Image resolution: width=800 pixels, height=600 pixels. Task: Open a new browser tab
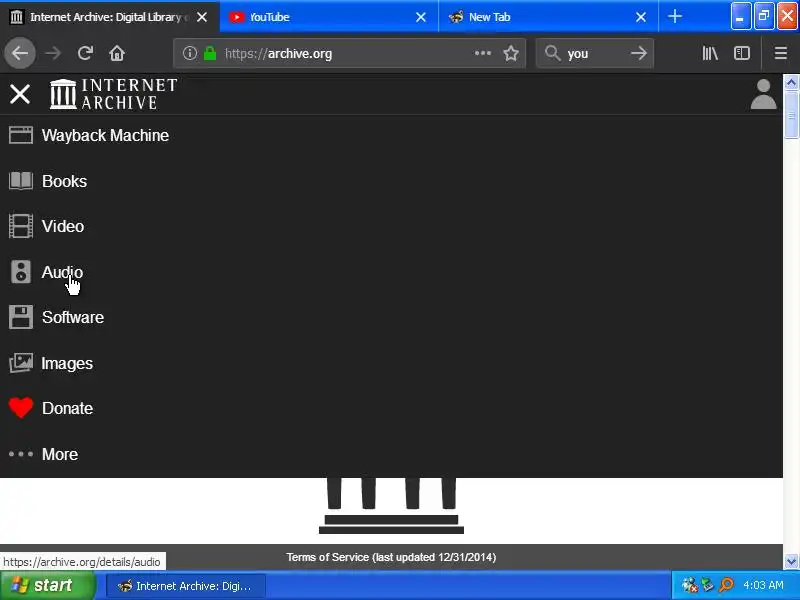(675, 17)
